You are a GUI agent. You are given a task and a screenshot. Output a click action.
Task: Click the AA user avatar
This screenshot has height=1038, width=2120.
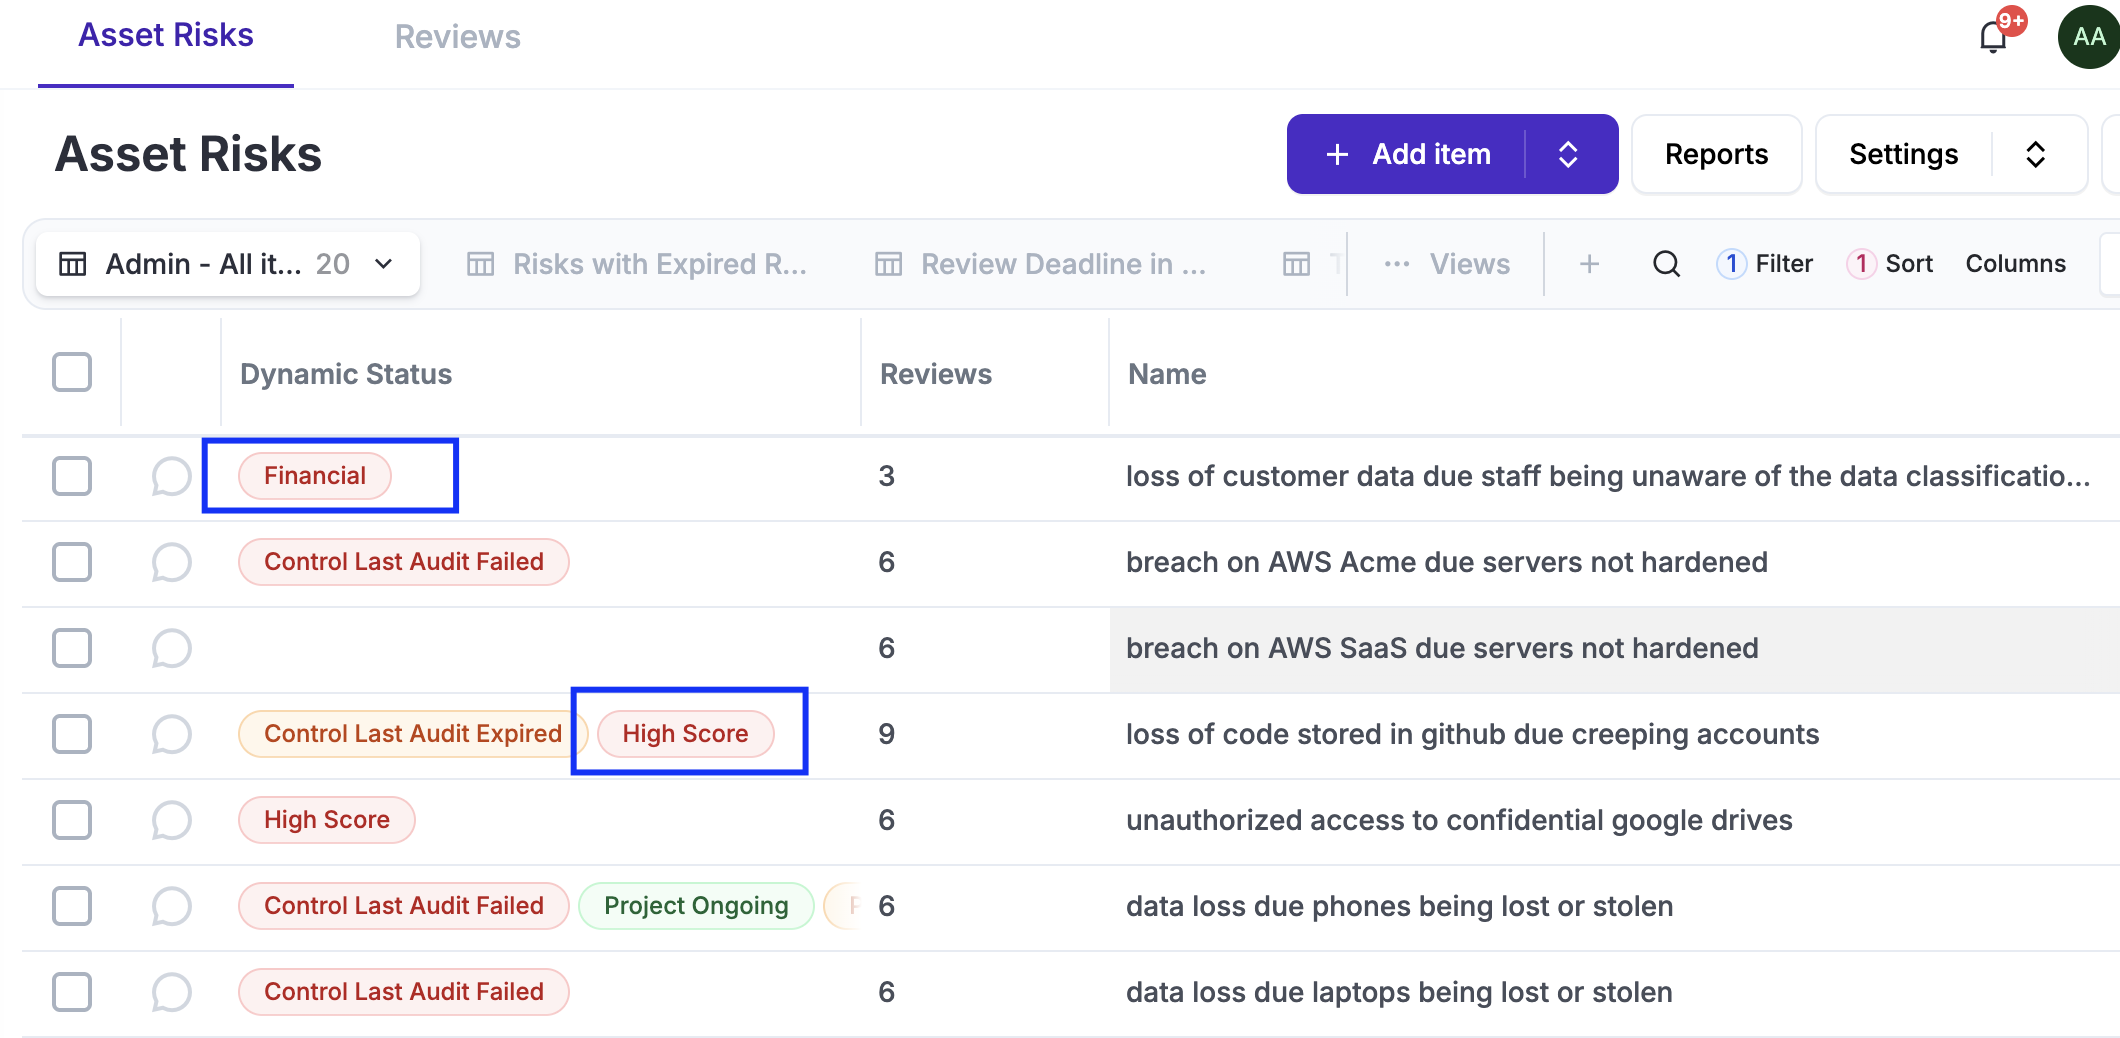coord(2088,38)
